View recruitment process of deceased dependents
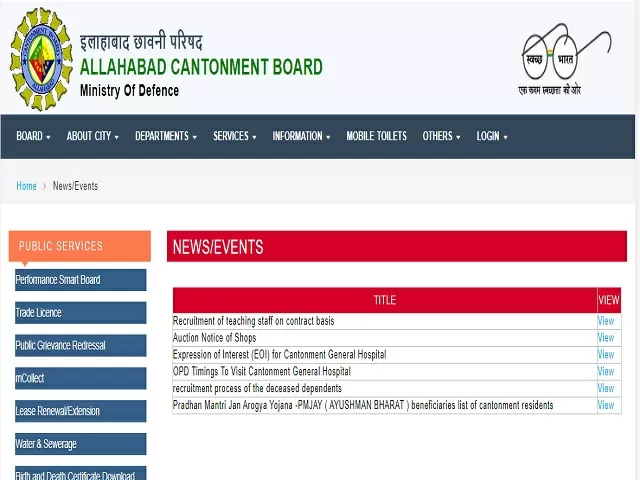This screenshot has width=640, height=480. [x=606, y=388]
